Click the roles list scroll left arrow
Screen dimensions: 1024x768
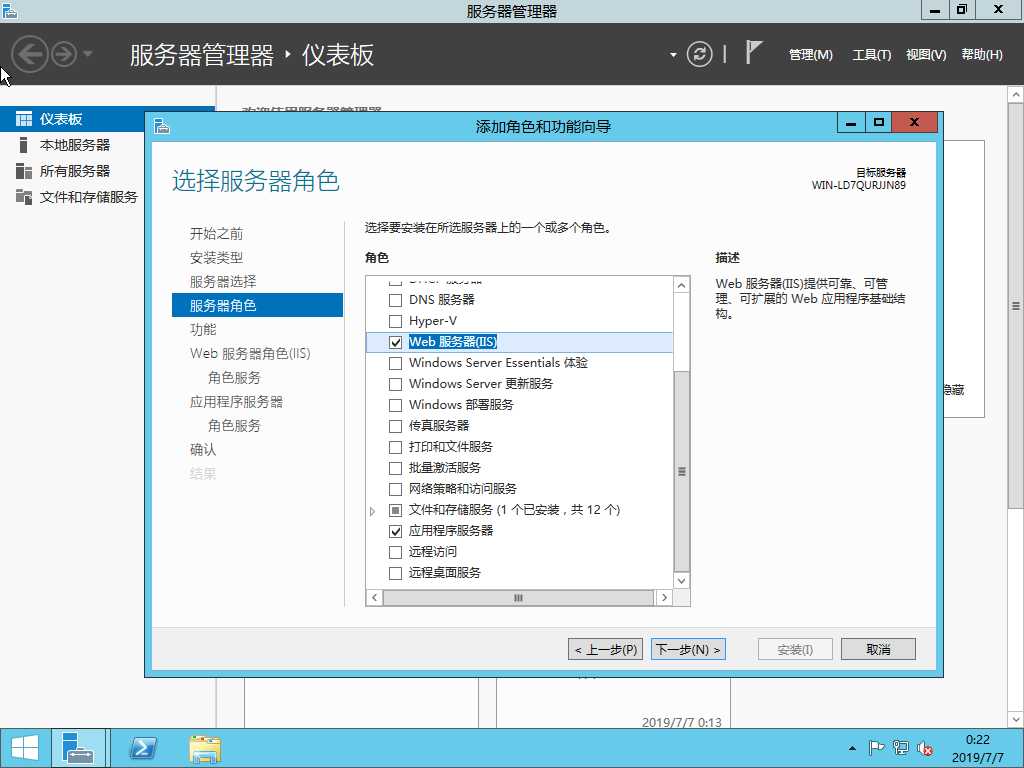[x=374, y=598]
